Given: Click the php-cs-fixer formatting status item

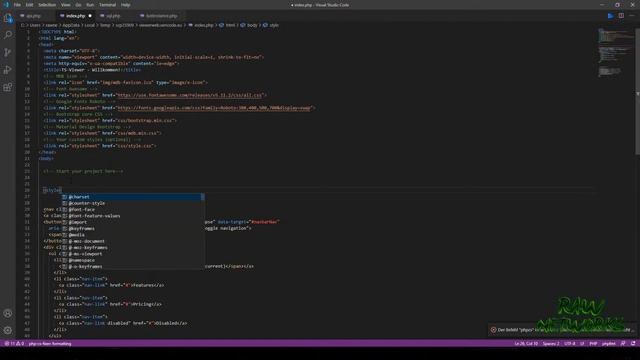Looking at the screenshot, I should coord(50,344).
